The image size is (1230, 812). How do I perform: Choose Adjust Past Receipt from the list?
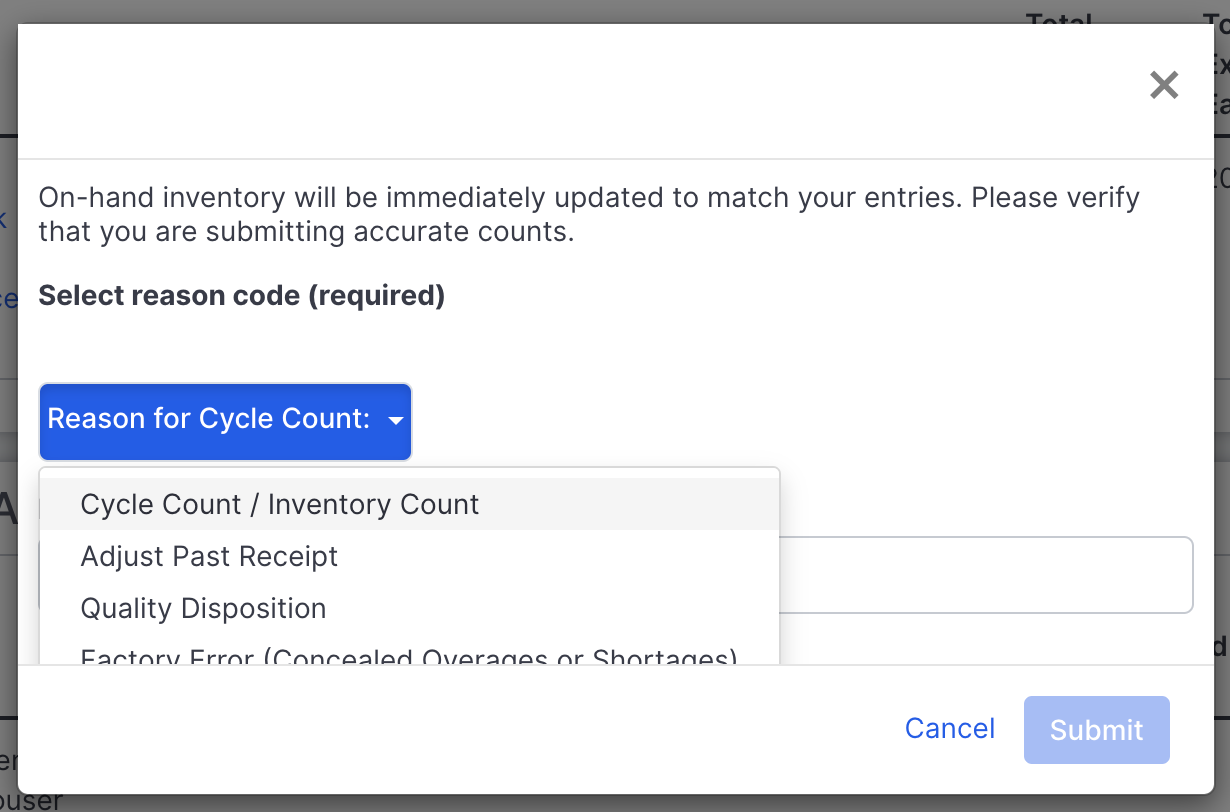click(x=209, y=556)
